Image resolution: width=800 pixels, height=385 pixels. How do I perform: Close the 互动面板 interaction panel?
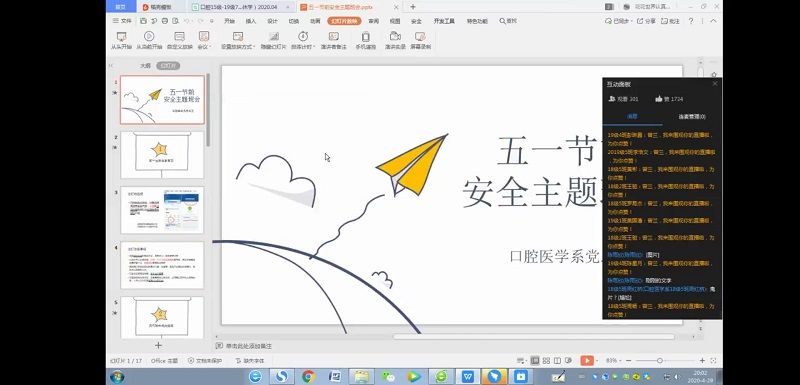click(715, 84)
